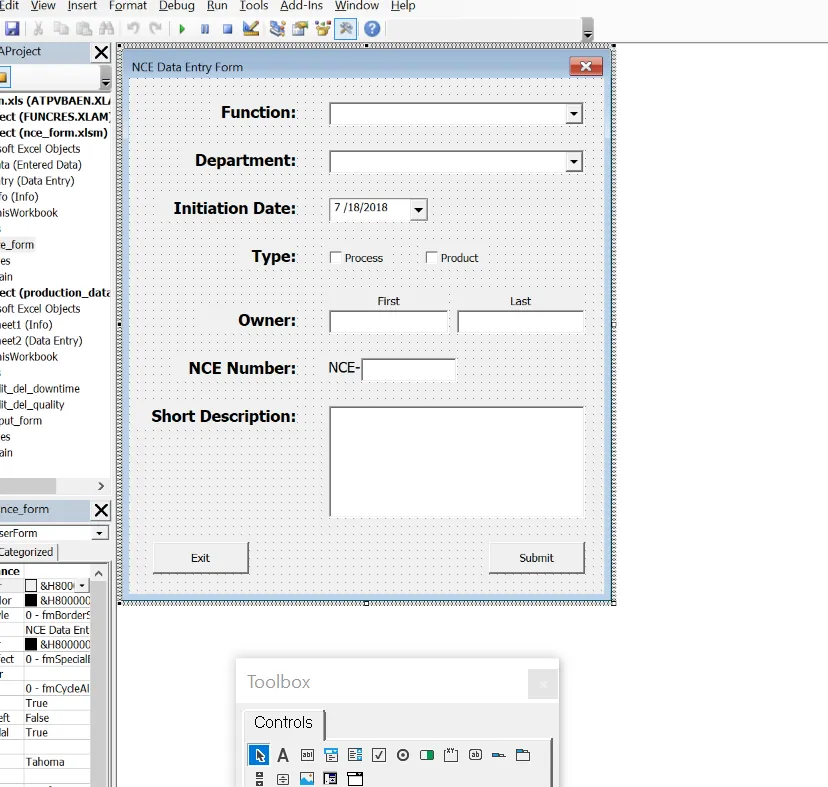Select the ListBox control in Toolbox

(x=355, y=755)
